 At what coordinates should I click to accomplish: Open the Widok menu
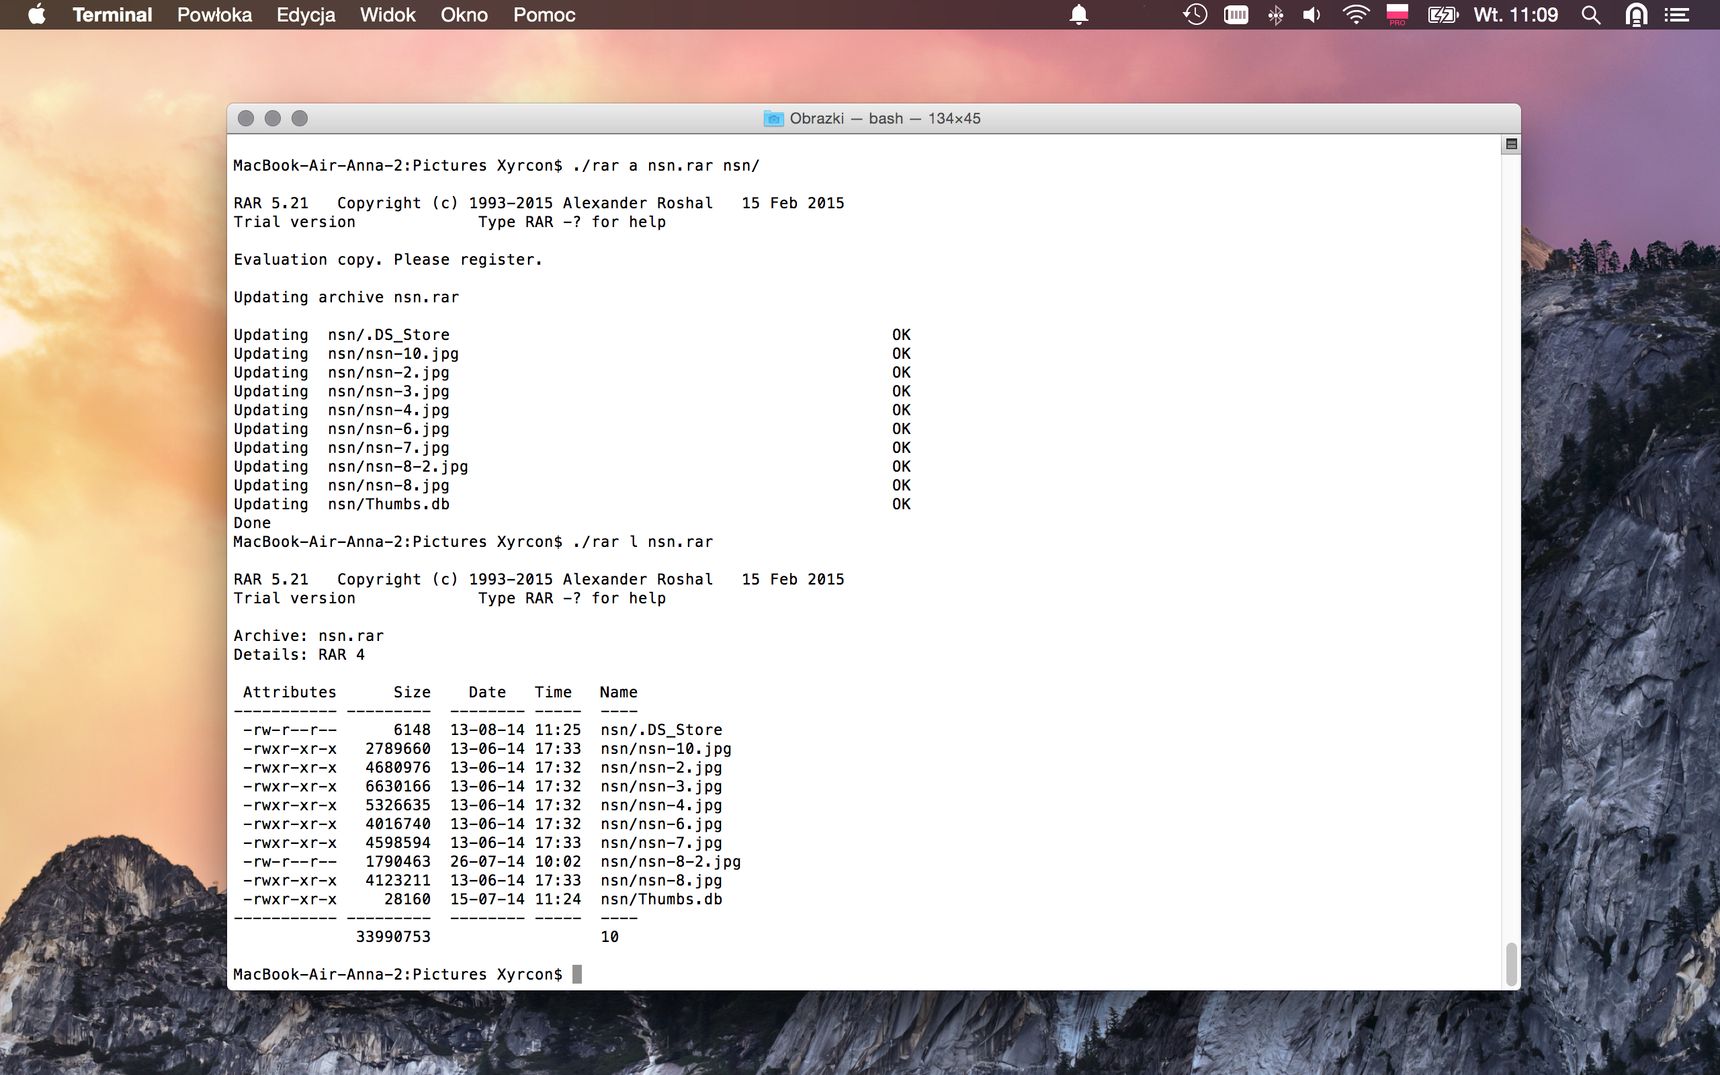click(x=388, y=15)
